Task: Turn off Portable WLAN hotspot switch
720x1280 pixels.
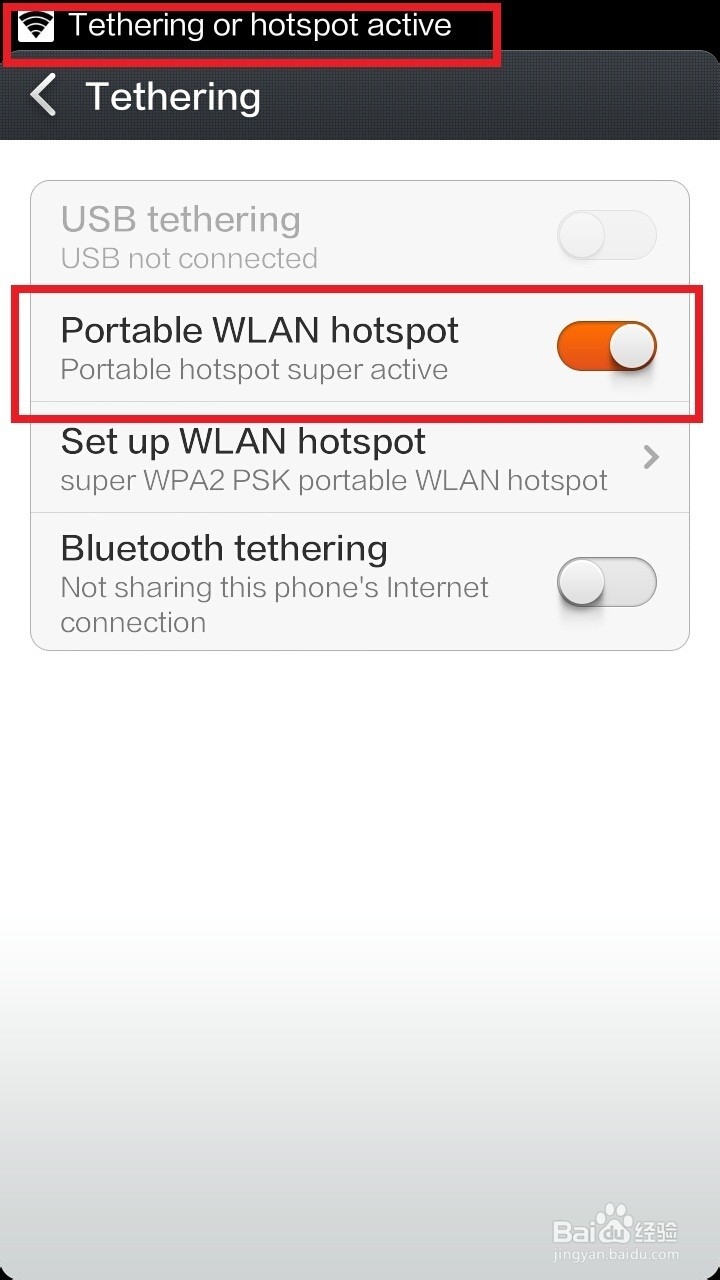Action: tap(606, 346)
